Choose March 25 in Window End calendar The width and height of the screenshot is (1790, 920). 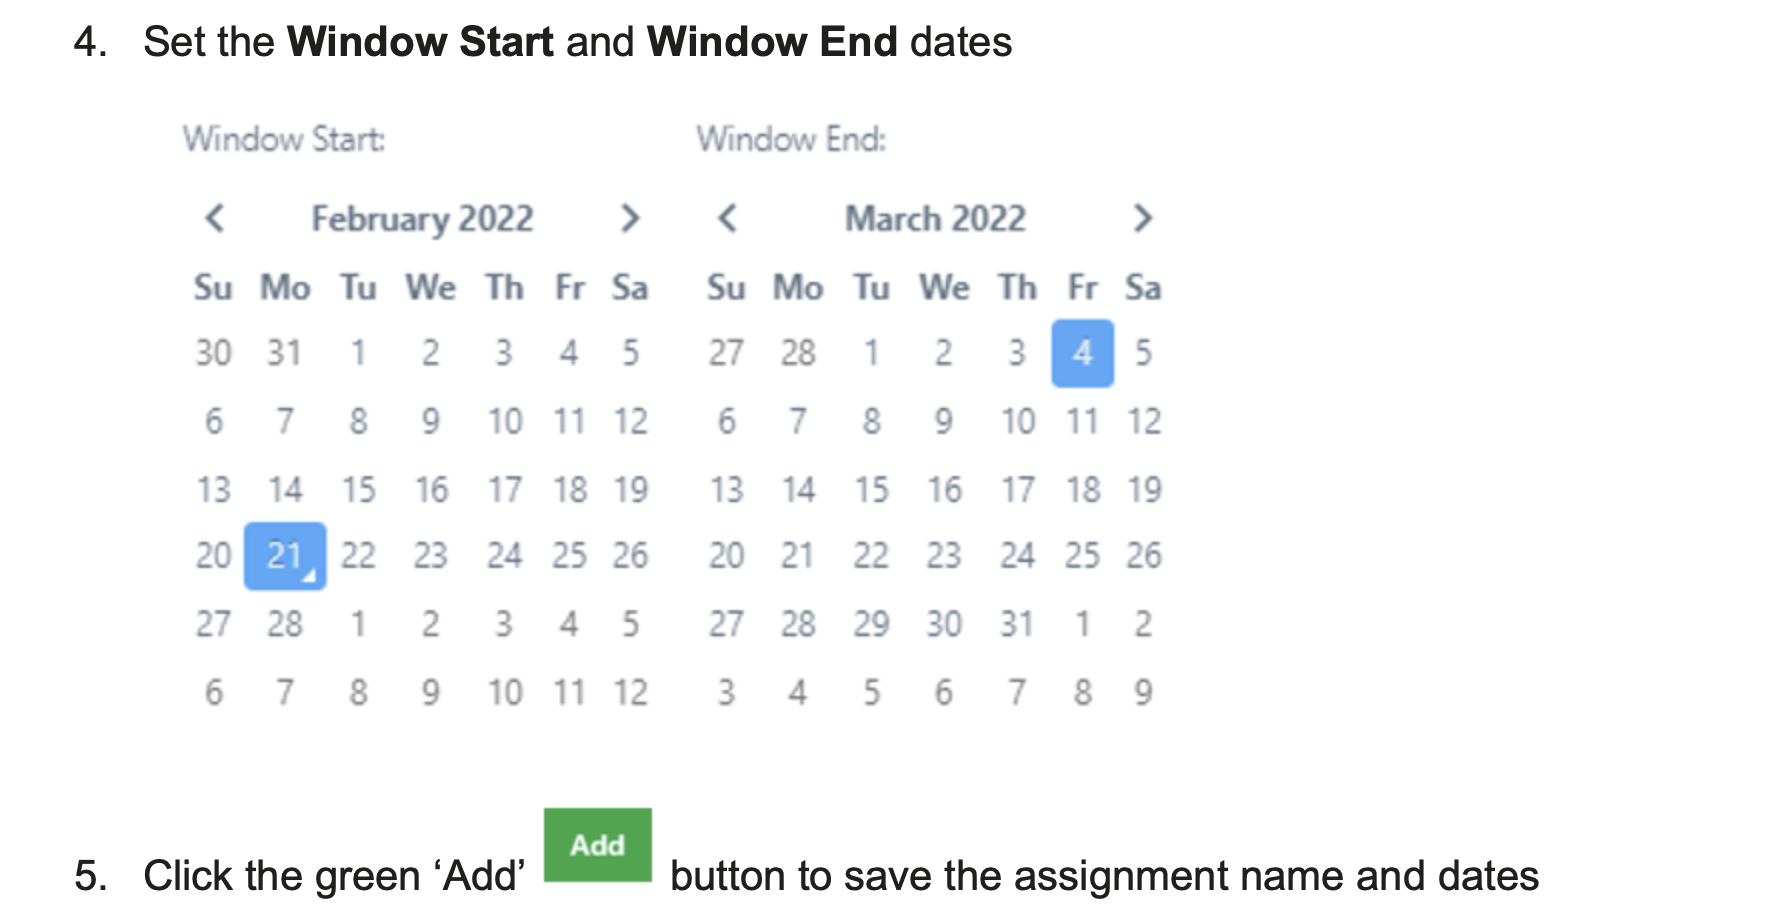(x=1082, y=556)
